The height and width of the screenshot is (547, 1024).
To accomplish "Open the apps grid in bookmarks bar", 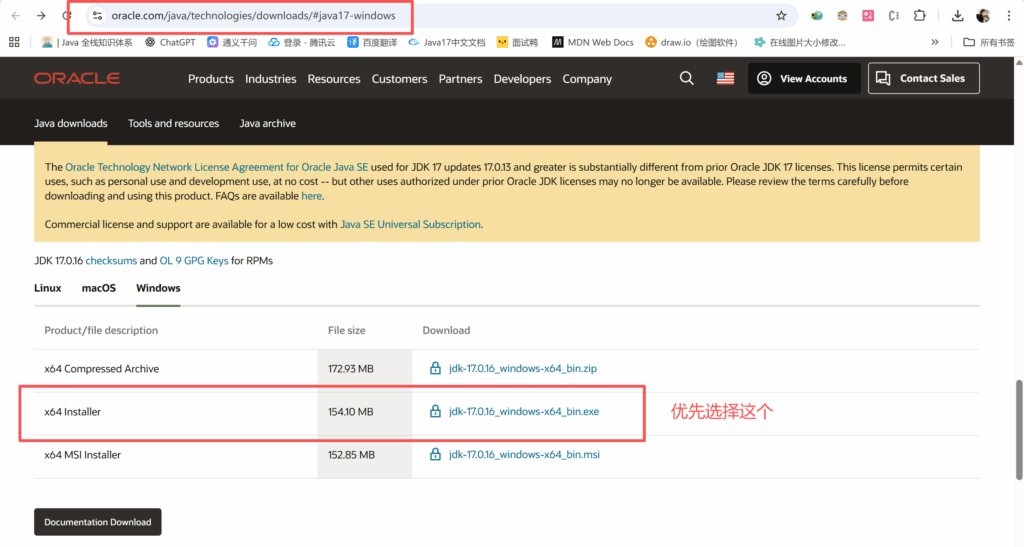I will [x=14, y=42].
